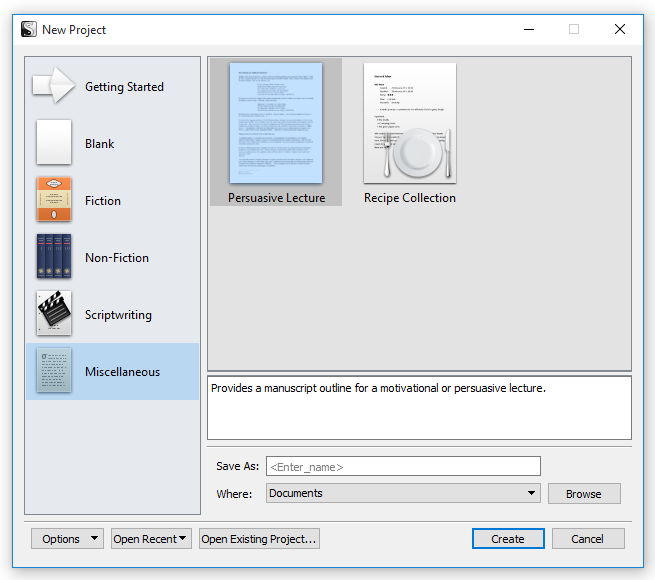Click the template description text box
Image resolution: width=655 pixels, height=580 pixels.
(419, 408)
